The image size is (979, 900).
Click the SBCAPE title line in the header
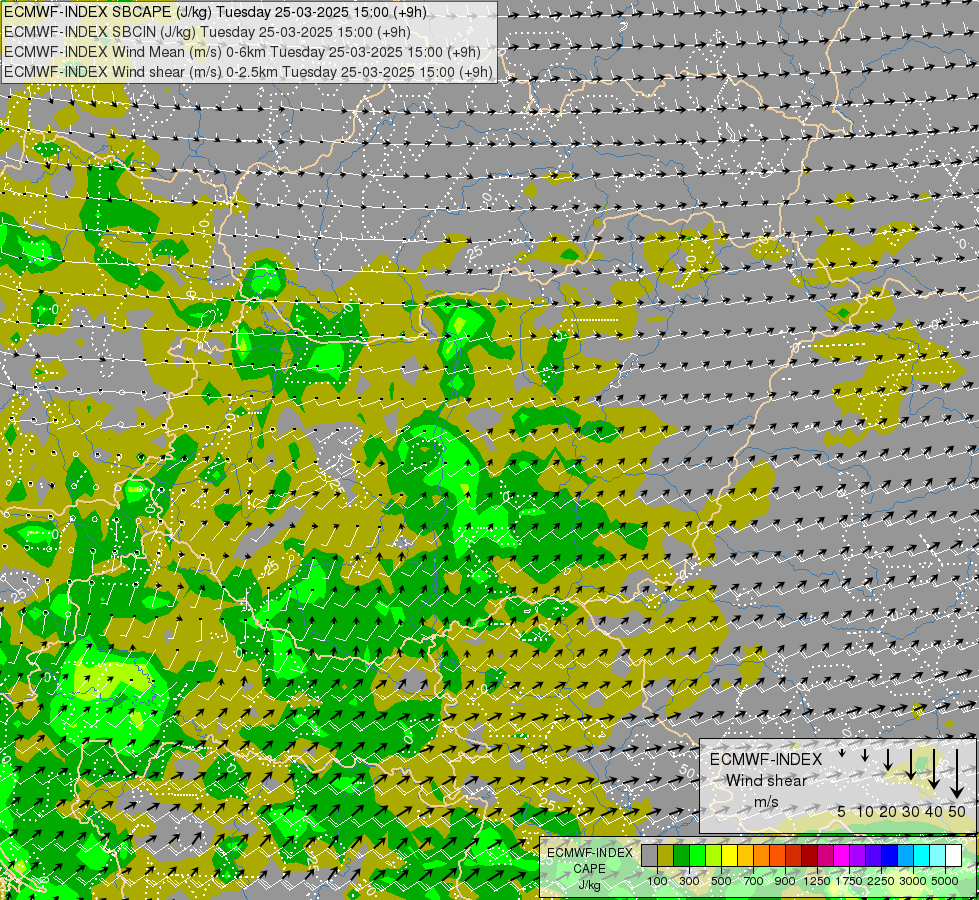tap(215, 12)
